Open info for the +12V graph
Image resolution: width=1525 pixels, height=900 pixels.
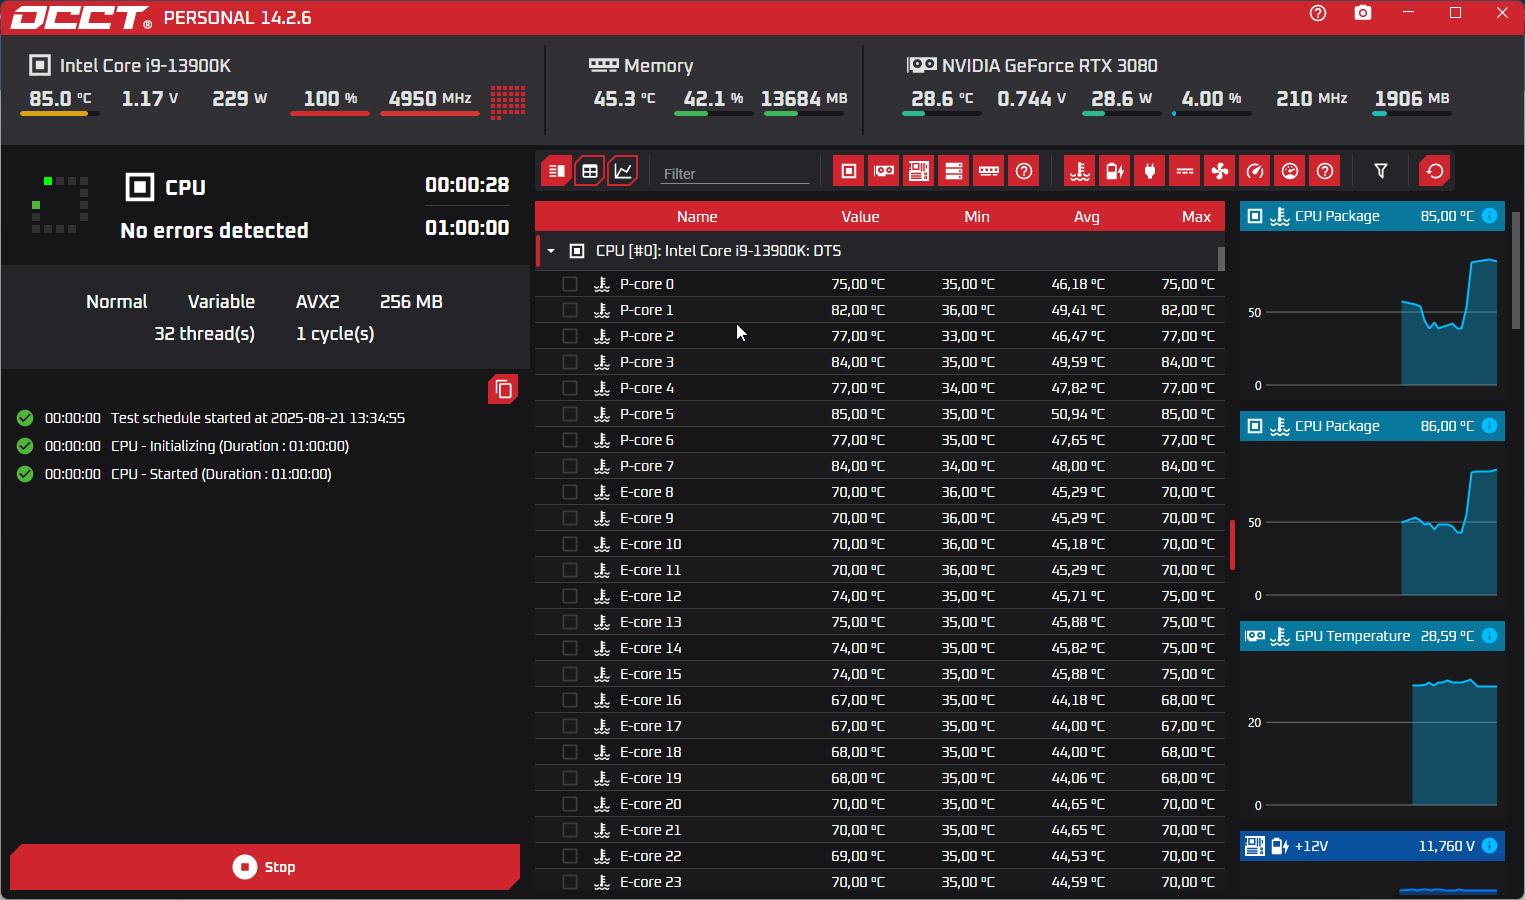click(x=1489, y=846)
